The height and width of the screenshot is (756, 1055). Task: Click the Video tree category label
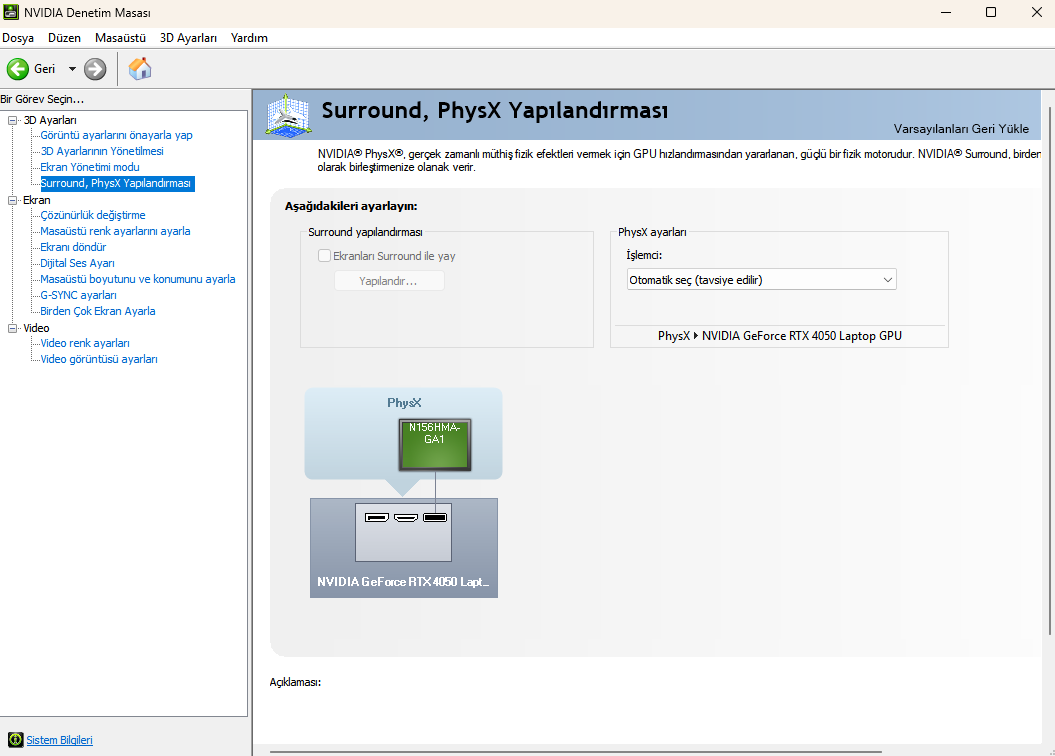[x=36, y=328]
